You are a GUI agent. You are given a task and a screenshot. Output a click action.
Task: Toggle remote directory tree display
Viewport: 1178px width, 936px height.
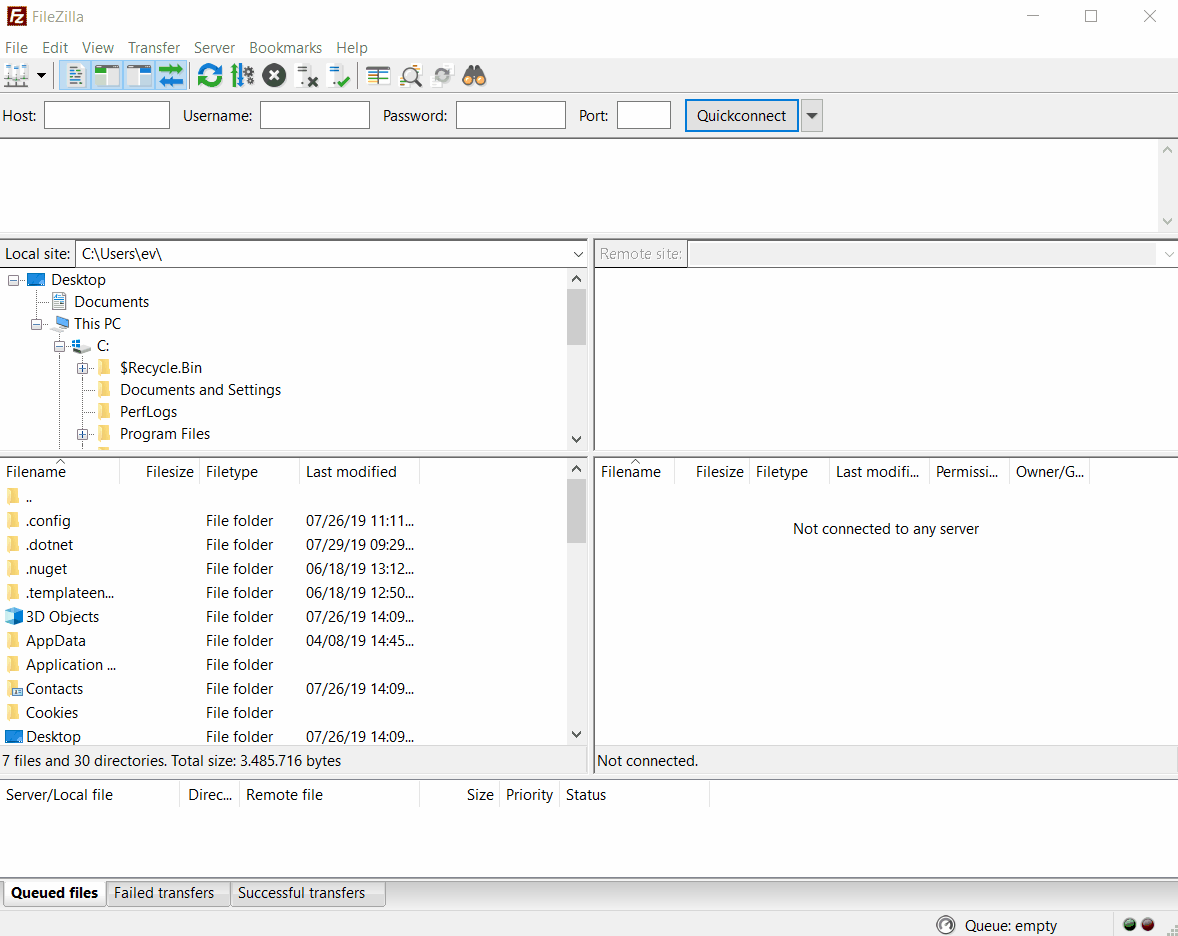pyautogui.click(x=139, y=76)
